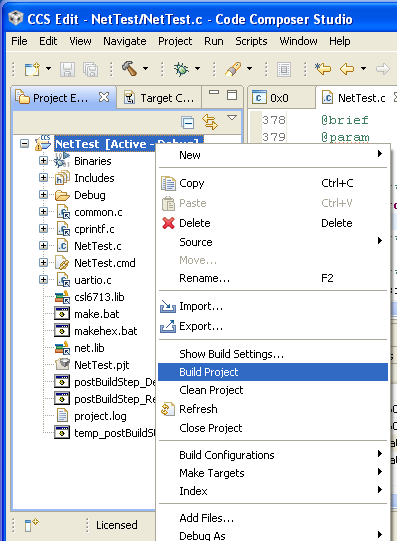
Task: Expand the Includes tree node
Action: click(x=43, y=178)
